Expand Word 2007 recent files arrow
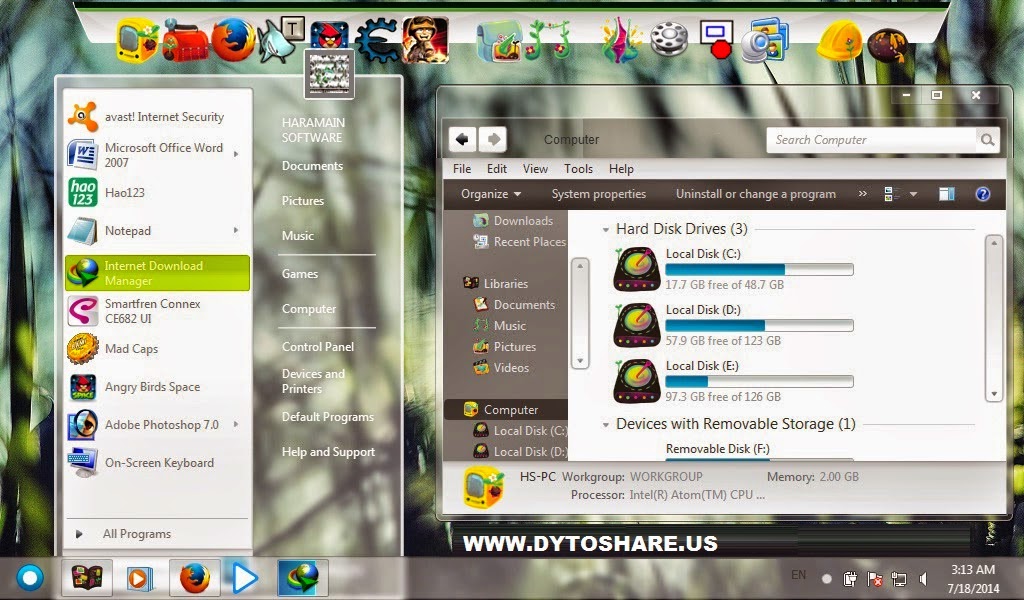The width and height of the screenshot is (1024, 600). point(236,155)
